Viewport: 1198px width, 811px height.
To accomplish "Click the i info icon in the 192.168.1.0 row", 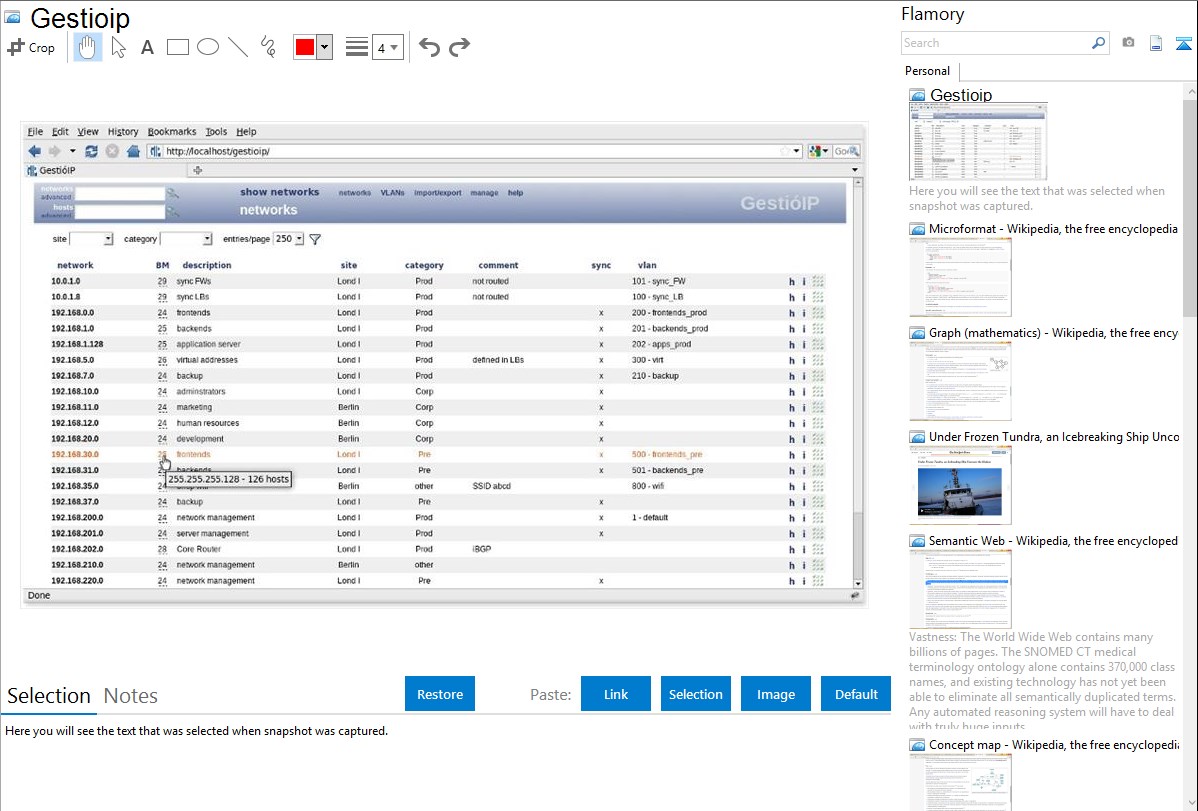I will coord(804,329).
